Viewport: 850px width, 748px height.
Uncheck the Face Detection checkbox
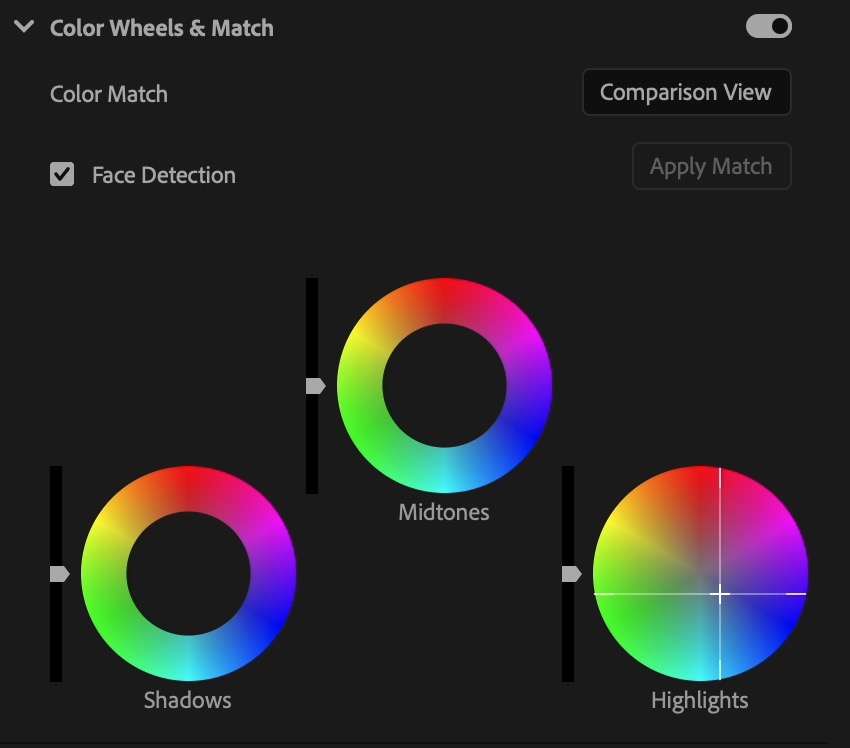click(x=62, y=175)
